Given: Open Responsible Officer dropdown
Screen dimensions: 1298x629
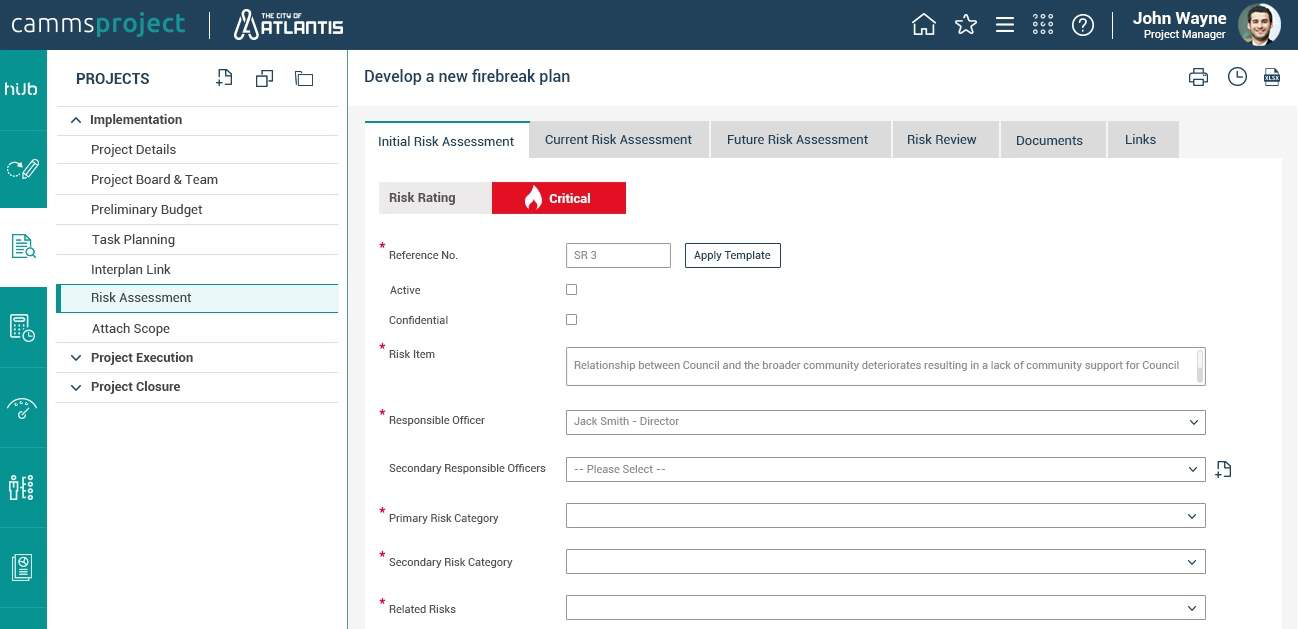Looking at the screenshot, I should [x=885, y=422].
